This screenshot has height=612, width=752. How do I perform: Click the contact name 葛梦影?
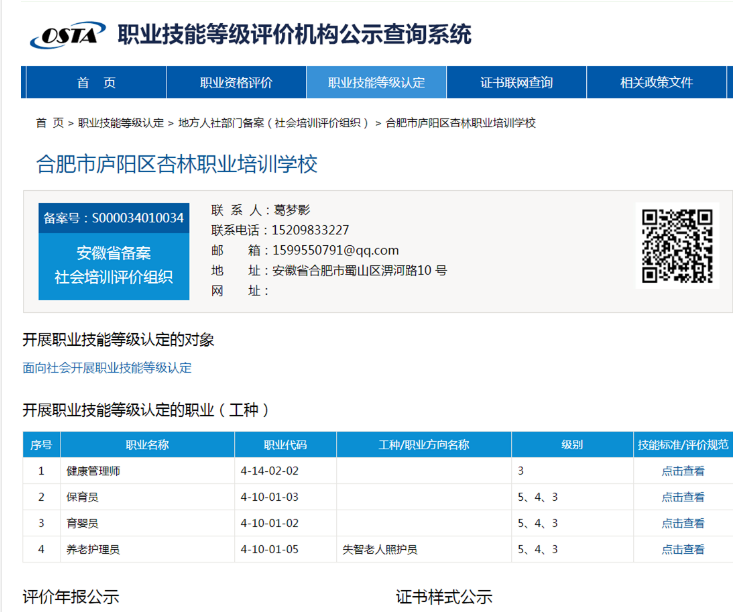point(292,210)
